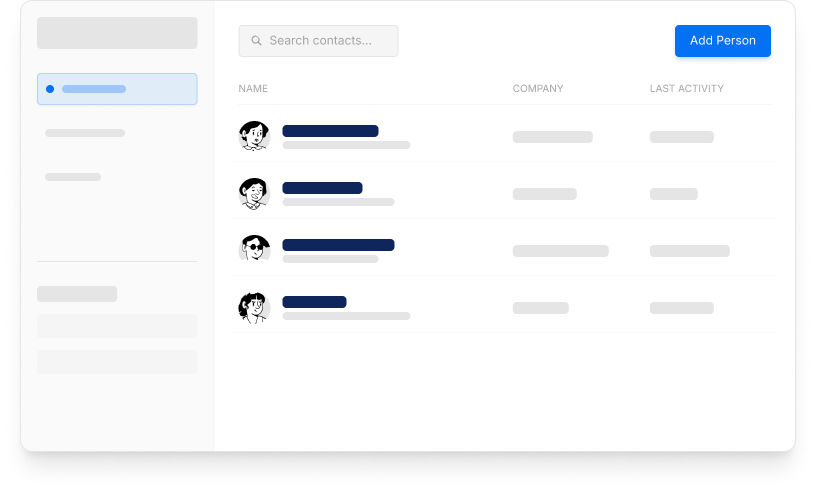This screenshot has width=816, height=492.
Task: Sort by the NAME column header
Action: [x=253, y=89]
